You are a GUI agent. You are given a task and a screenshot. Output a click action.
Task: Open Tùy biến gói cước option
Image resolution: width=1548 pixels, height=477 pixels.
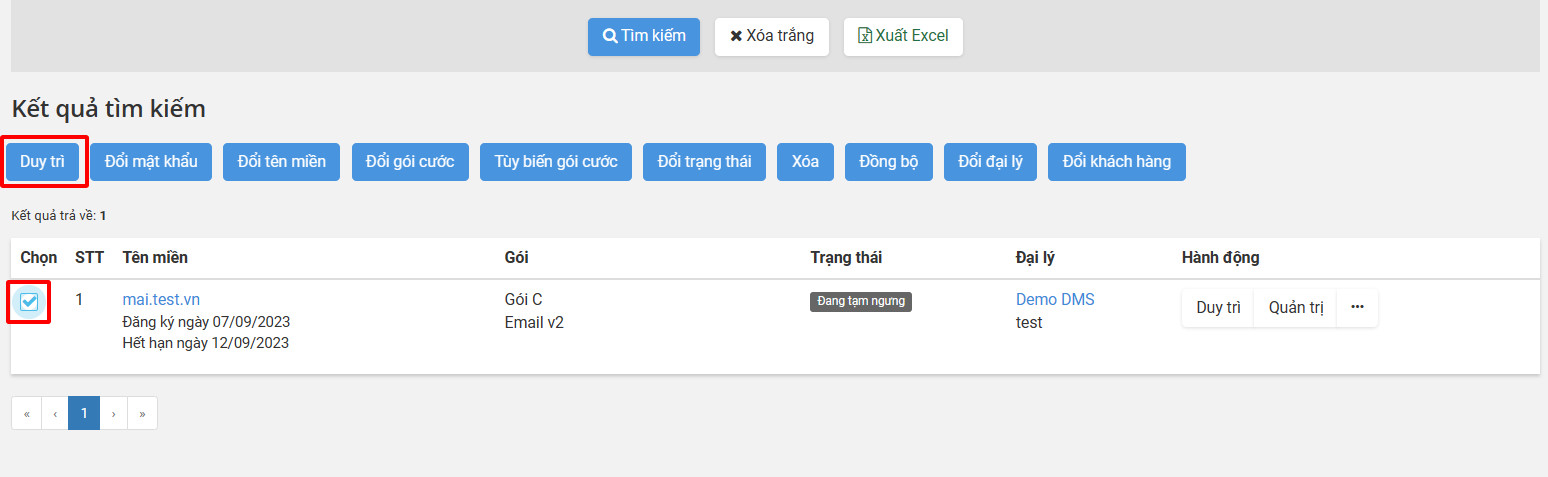click(556, 162)
